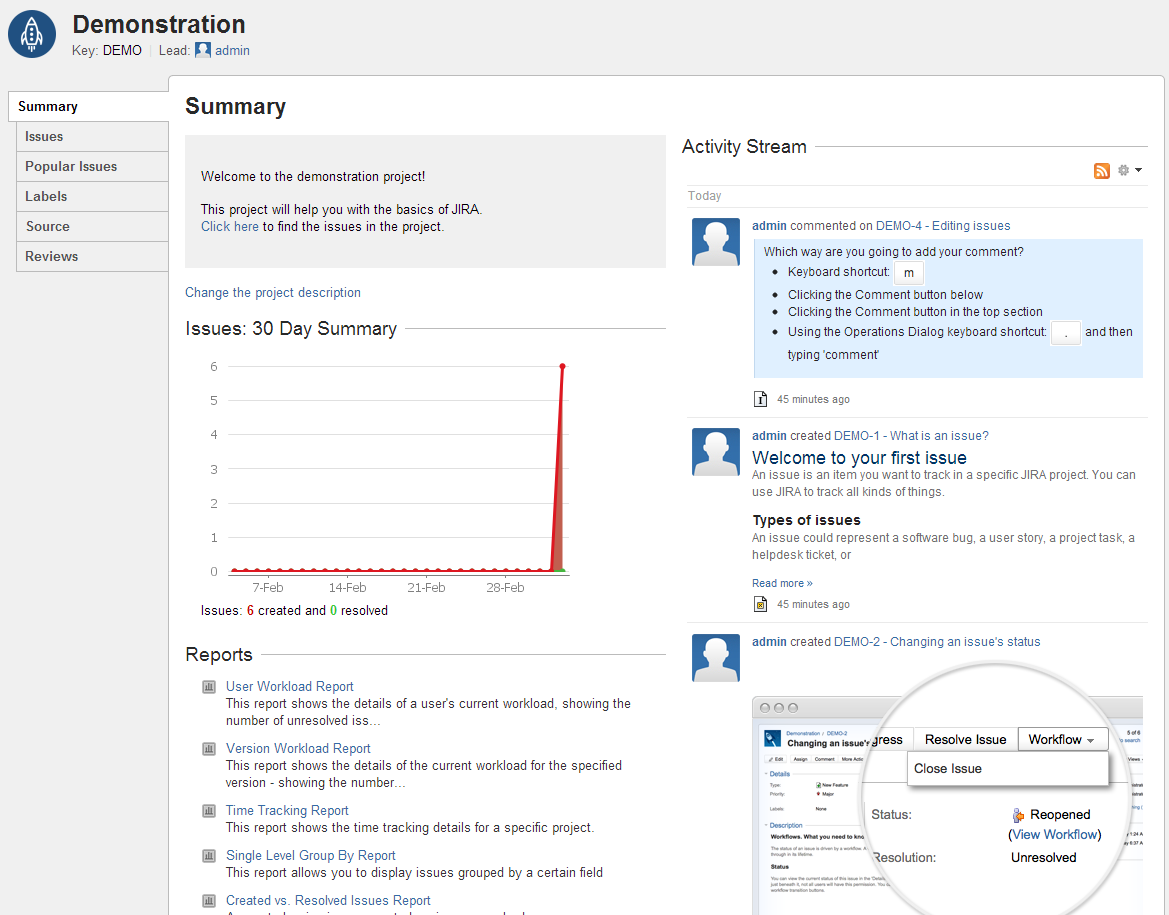The height and width of the screenshot is (915, 1169).
Task: Open the Activity Stream RSS feed icon
Action: [1101, 171]
